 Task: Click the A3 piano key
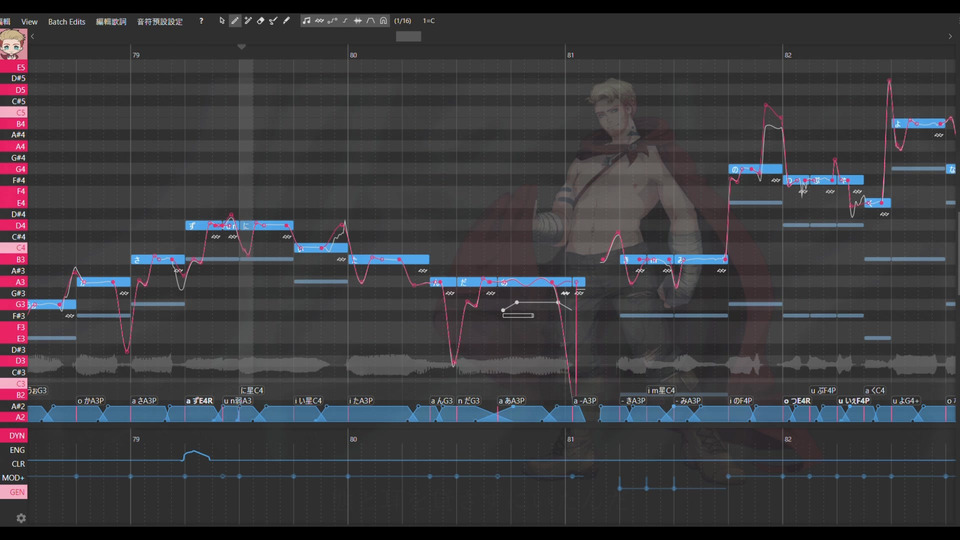[x=13, y=282]
